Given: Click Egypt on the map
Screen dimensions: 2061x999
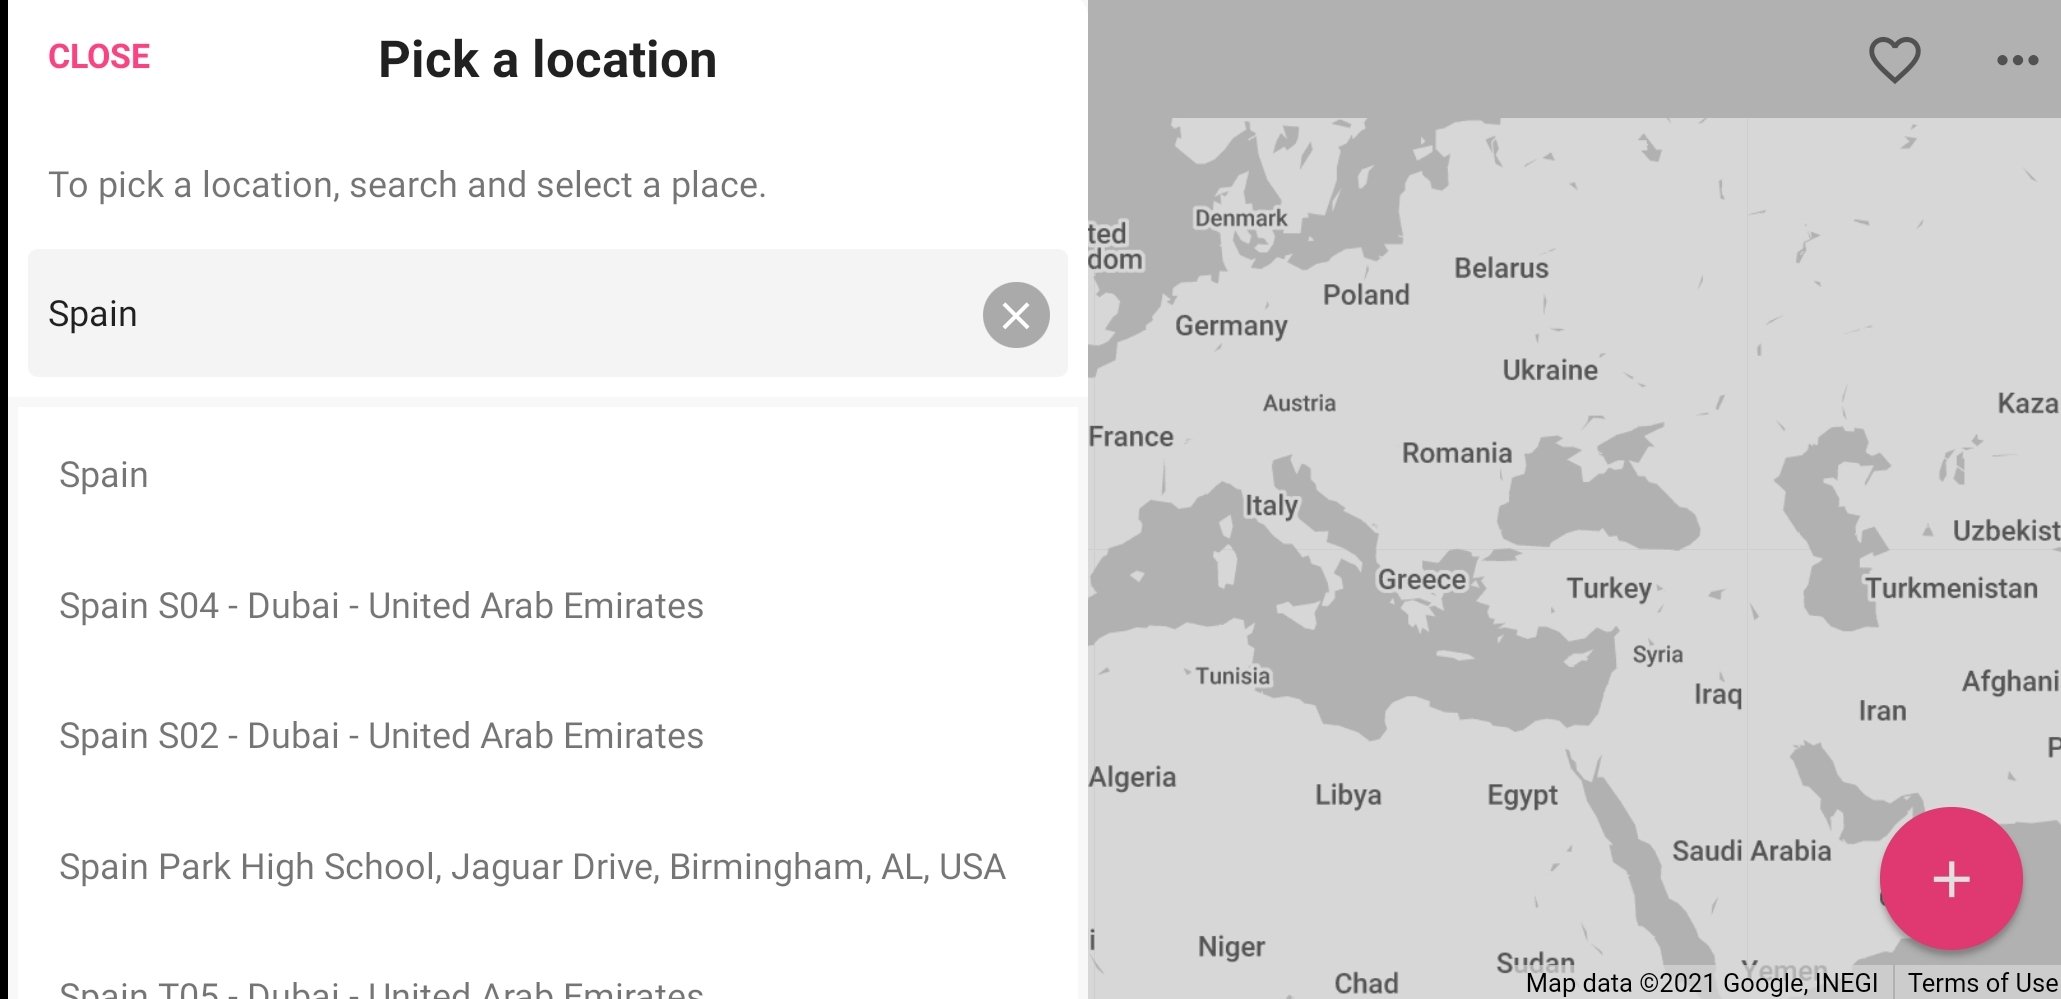Looking at the screenshot, I should 1522,795.
